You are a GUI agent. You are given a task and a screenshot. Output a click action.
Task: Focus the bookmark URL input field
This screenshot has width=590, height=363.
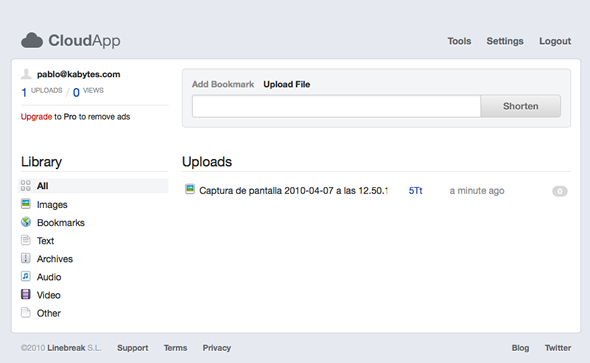click(x=336, y=106)
